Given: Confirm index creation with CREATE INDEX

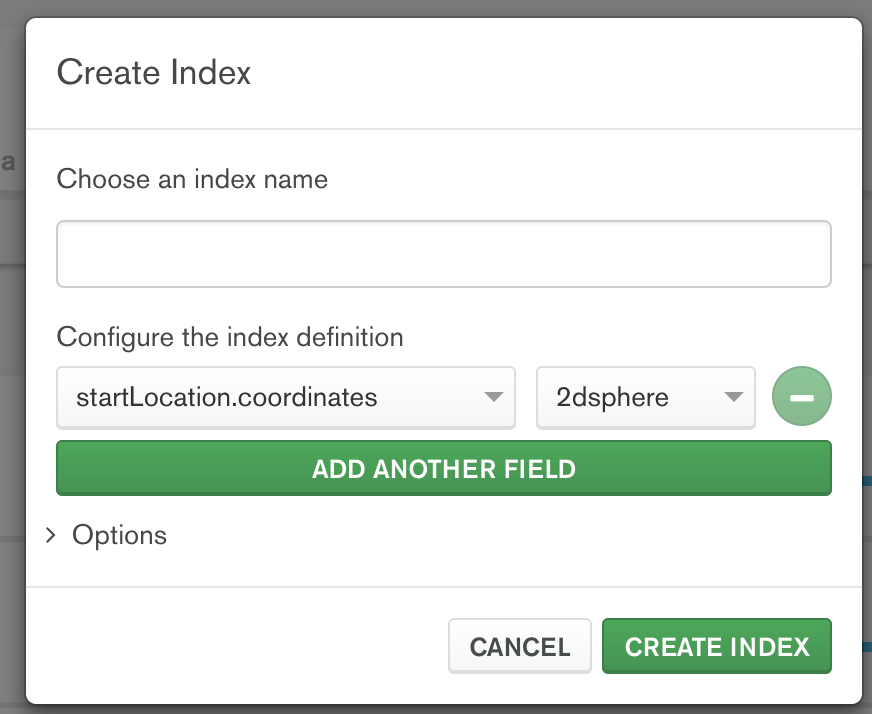Looking at the screenshot, I should pos(716,646).
